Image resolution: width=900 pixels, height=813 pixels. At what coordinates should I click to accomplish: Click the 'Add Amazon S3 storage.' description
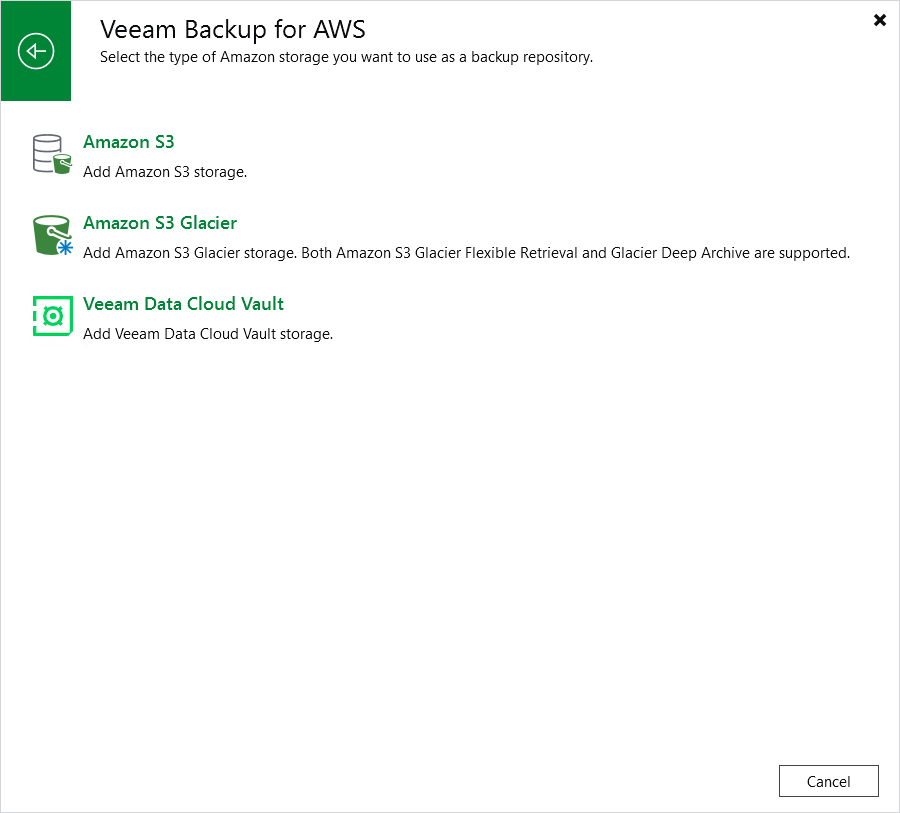click(x=165, y=172)
